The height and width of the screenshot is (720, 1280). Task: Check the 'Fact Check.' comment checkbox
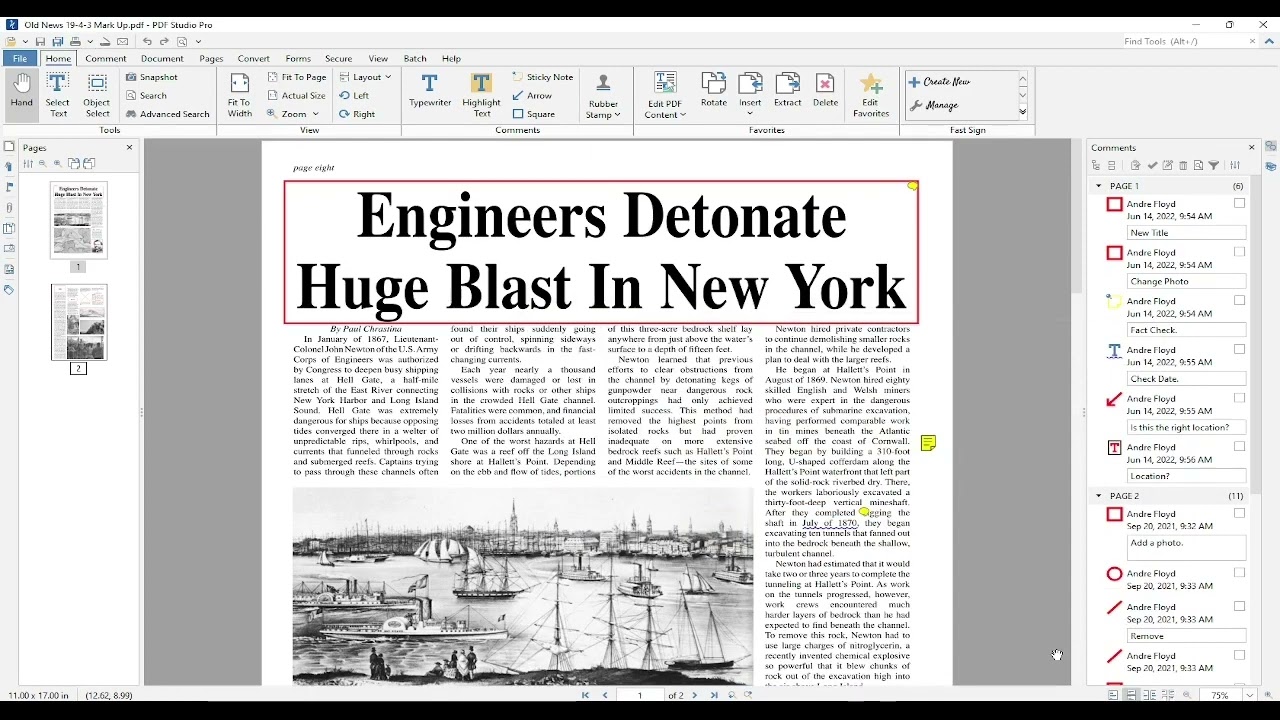point(1239,300)
